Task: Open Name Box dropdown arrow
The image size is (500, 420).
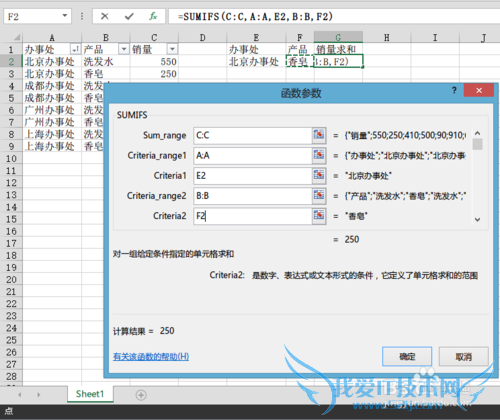Action: [x=65, y=16]
